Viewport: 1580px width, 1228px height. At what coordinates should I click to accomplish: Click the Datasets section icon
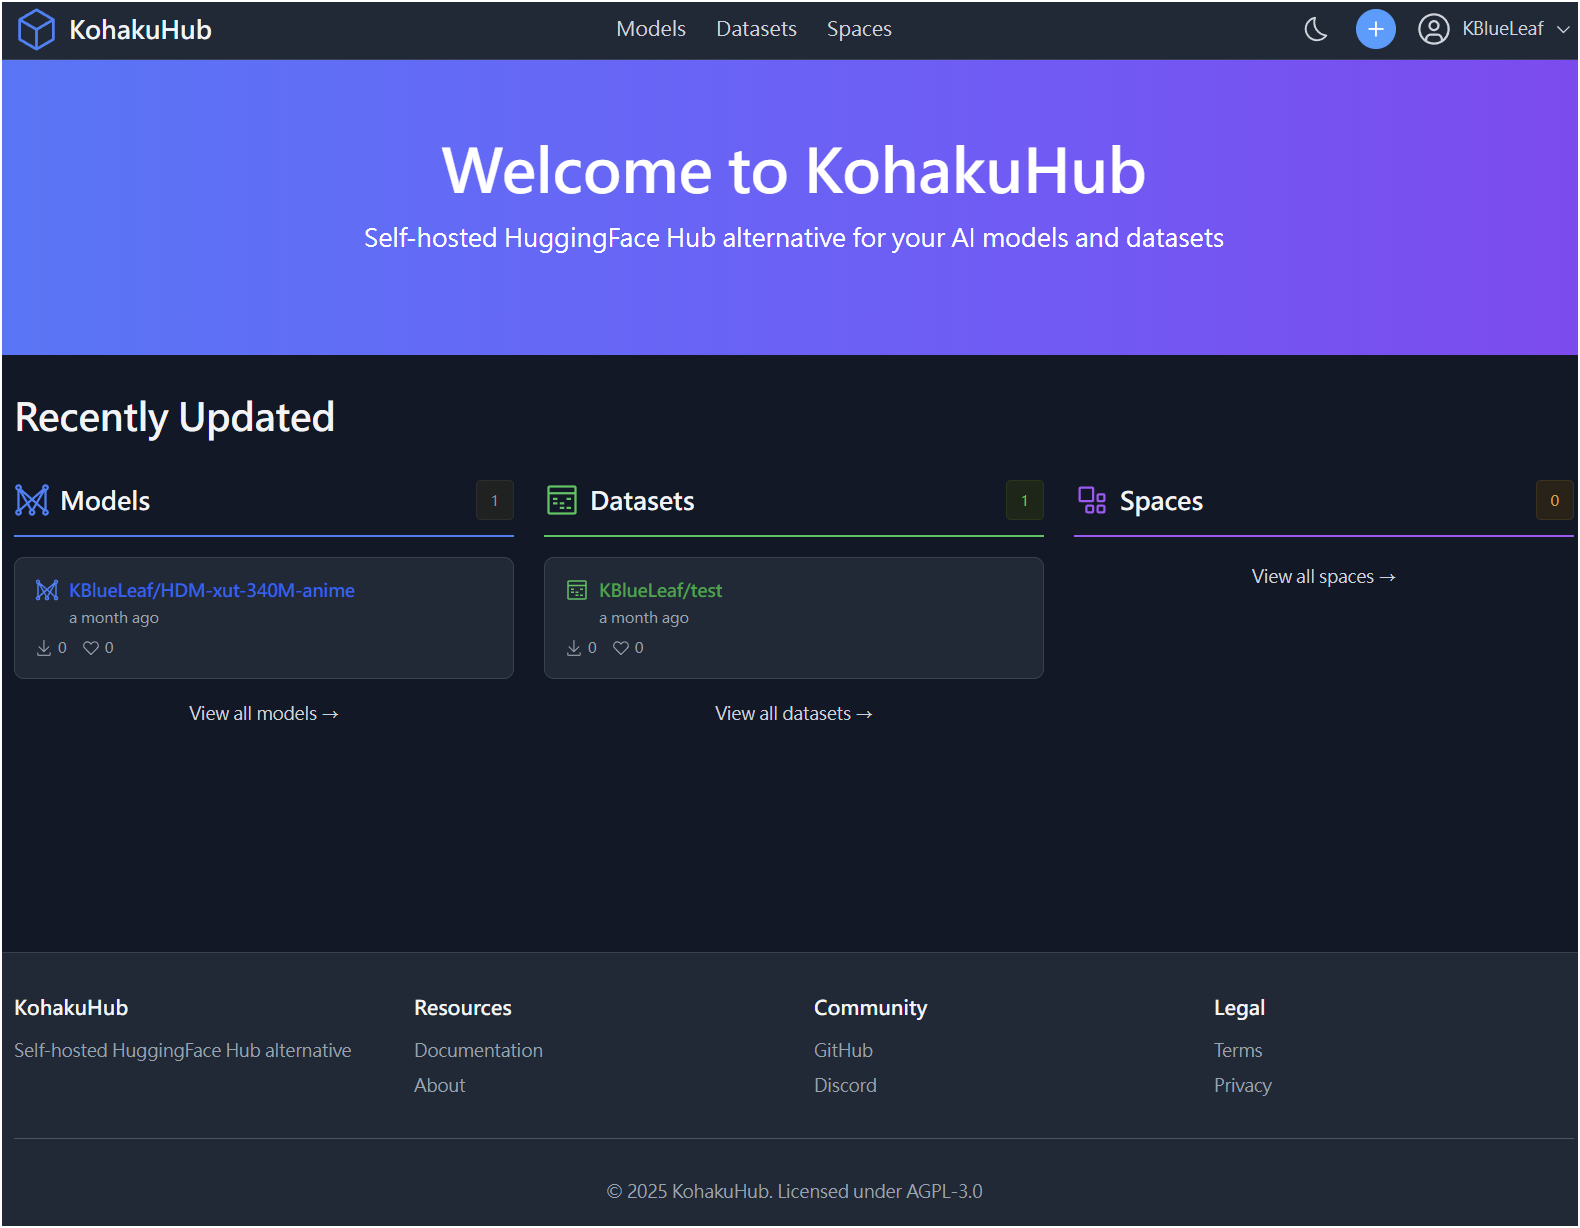(x=562, y=500)
